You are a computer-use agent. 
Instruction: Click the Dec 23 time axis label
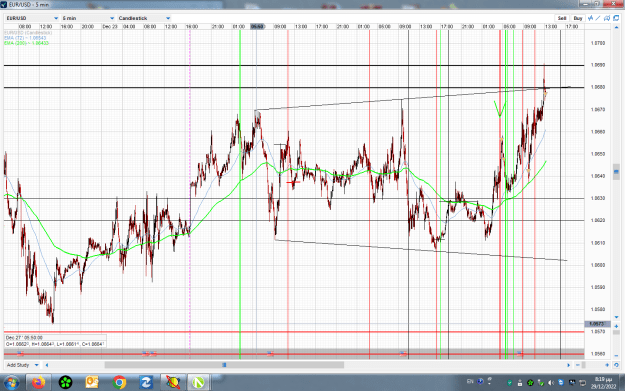110,26
